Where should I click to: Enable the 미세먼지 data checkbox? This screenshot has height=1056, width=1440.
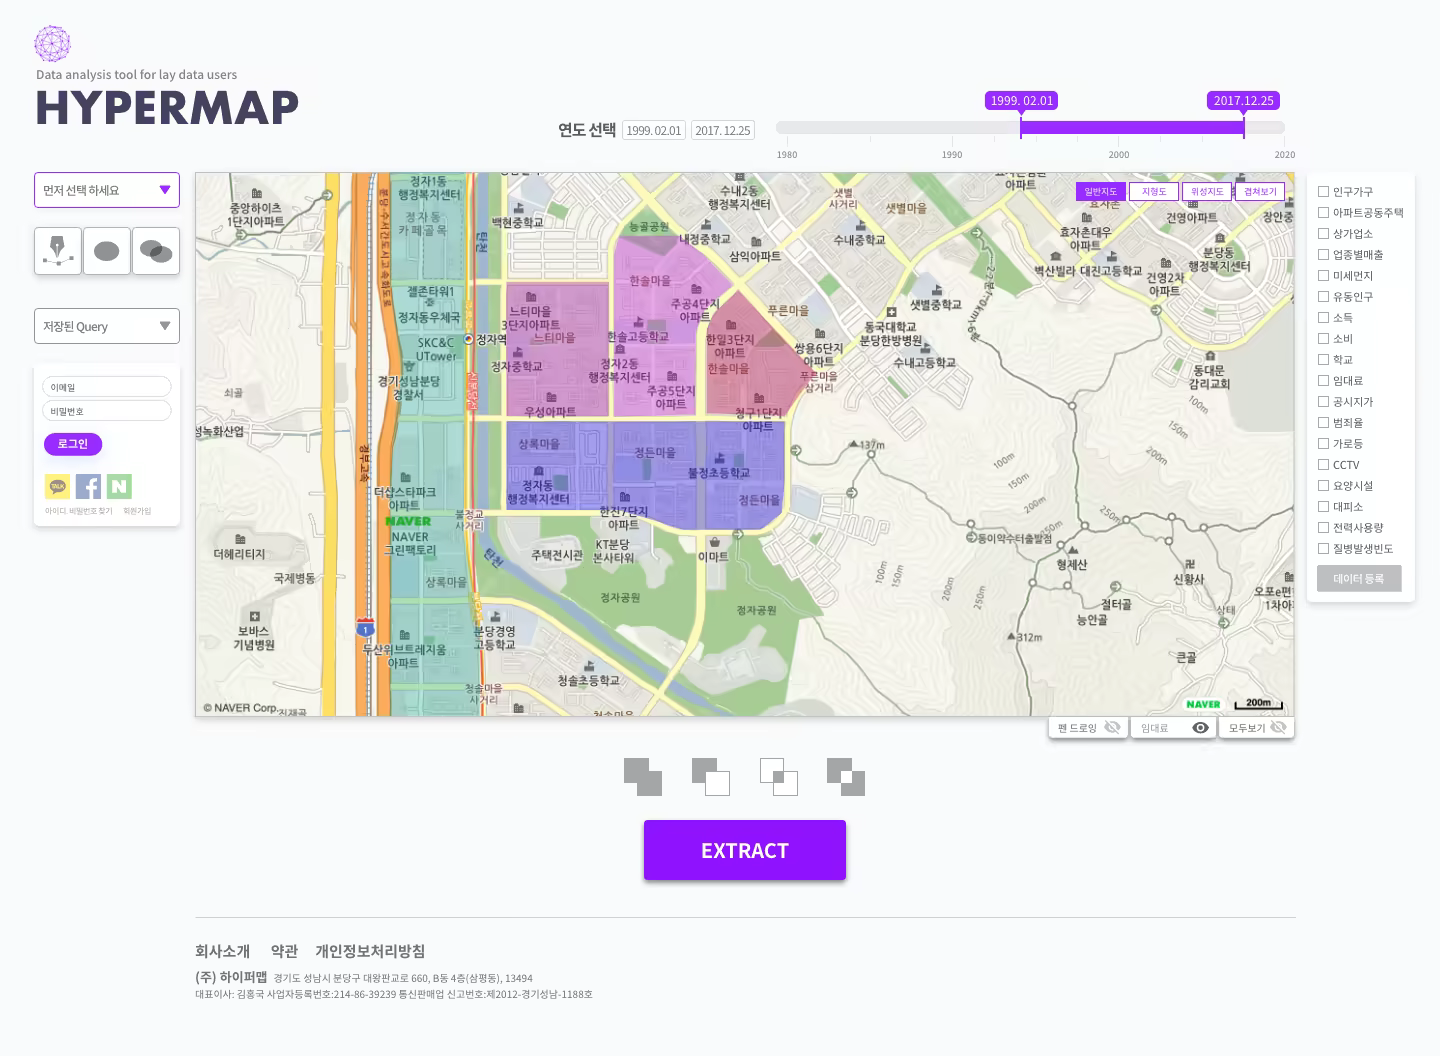[1324, 275]
